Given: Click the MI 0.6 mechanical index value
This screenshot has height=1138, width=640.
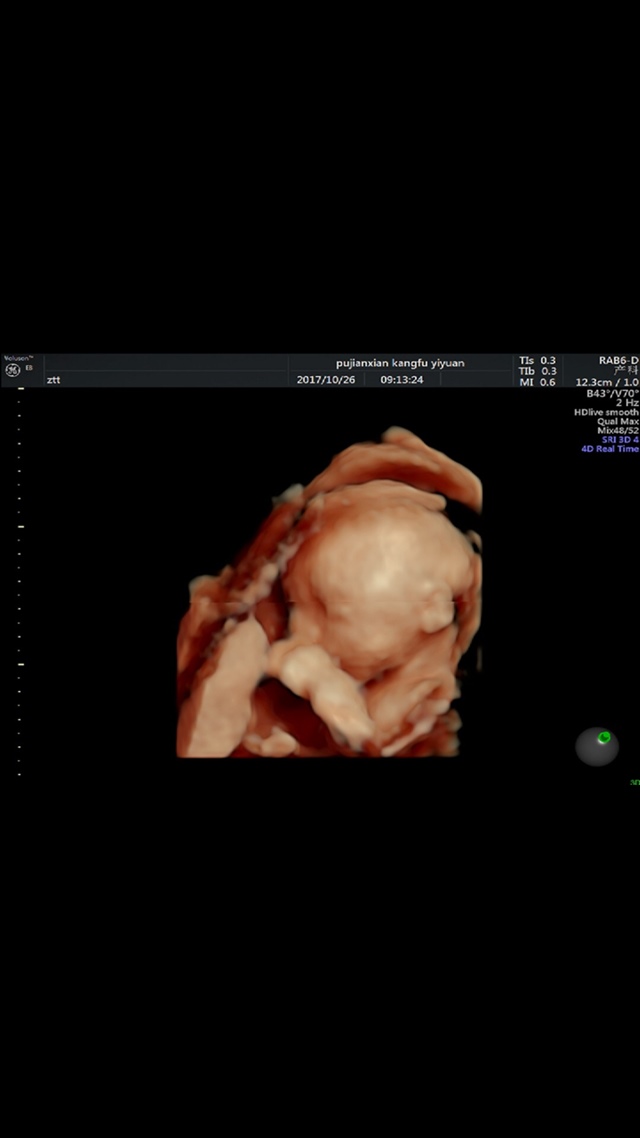Looking at the screenshot, I should click(537, 382).
